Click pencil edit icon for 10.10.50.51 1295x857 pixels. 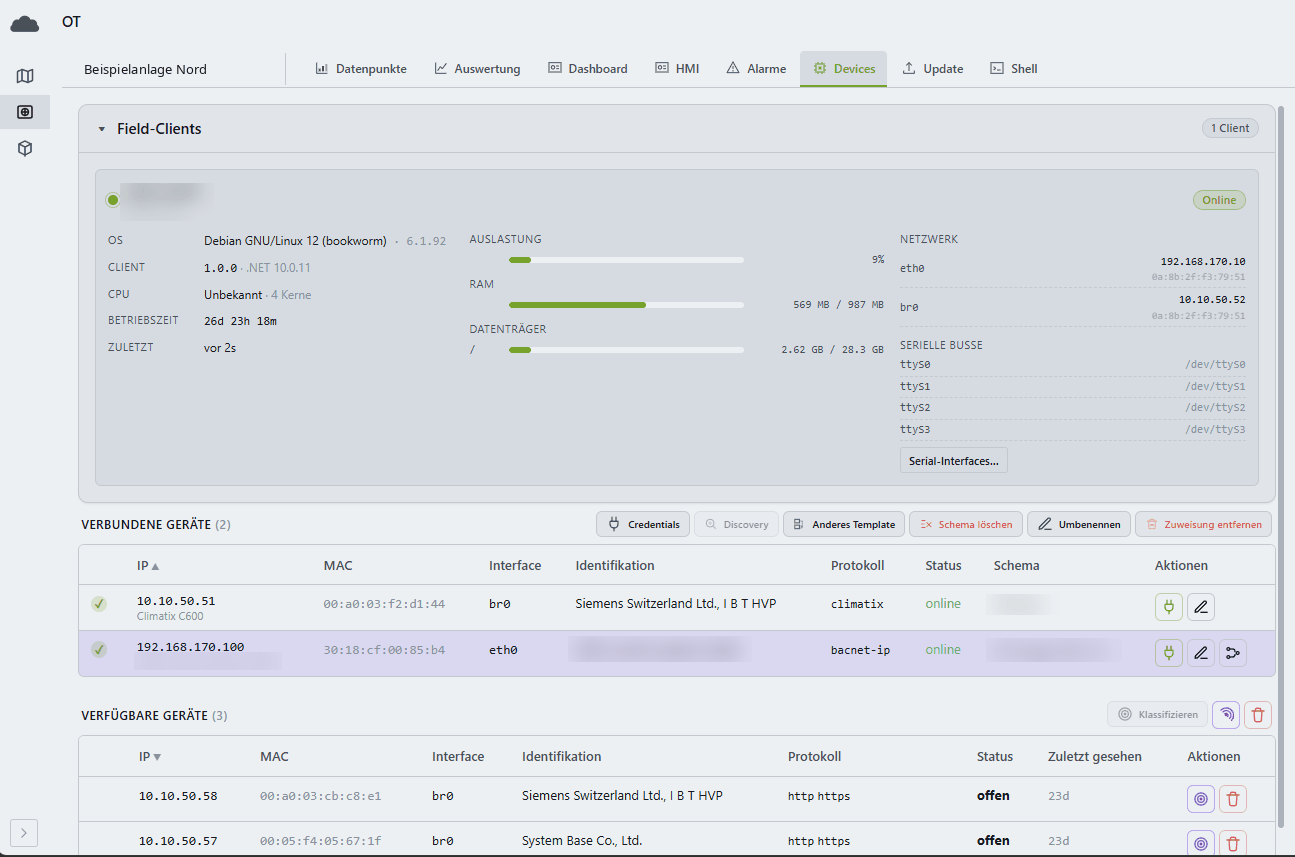click(1201, 607)
